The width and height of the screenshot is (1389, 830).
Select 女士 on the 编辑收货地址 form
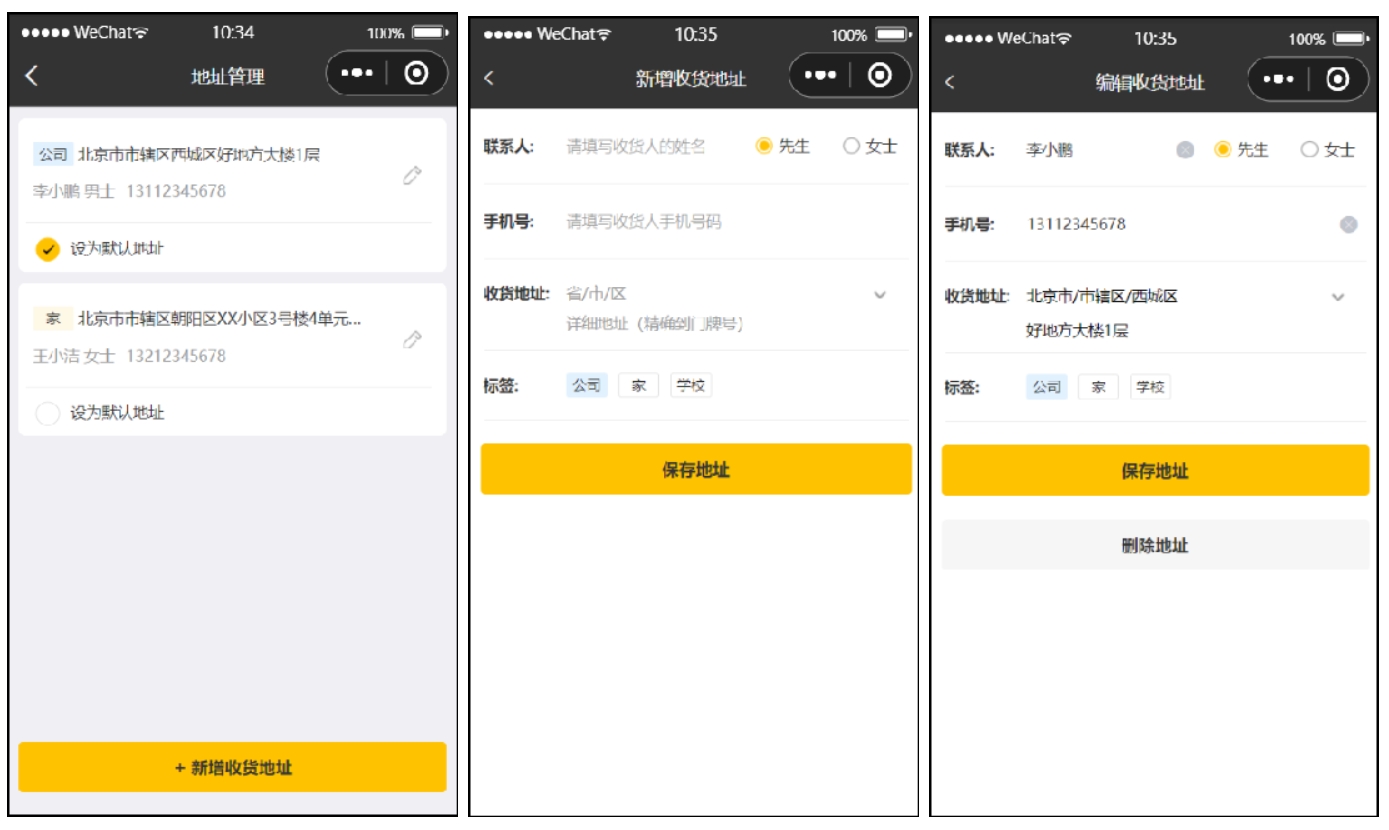(1328, 150)
